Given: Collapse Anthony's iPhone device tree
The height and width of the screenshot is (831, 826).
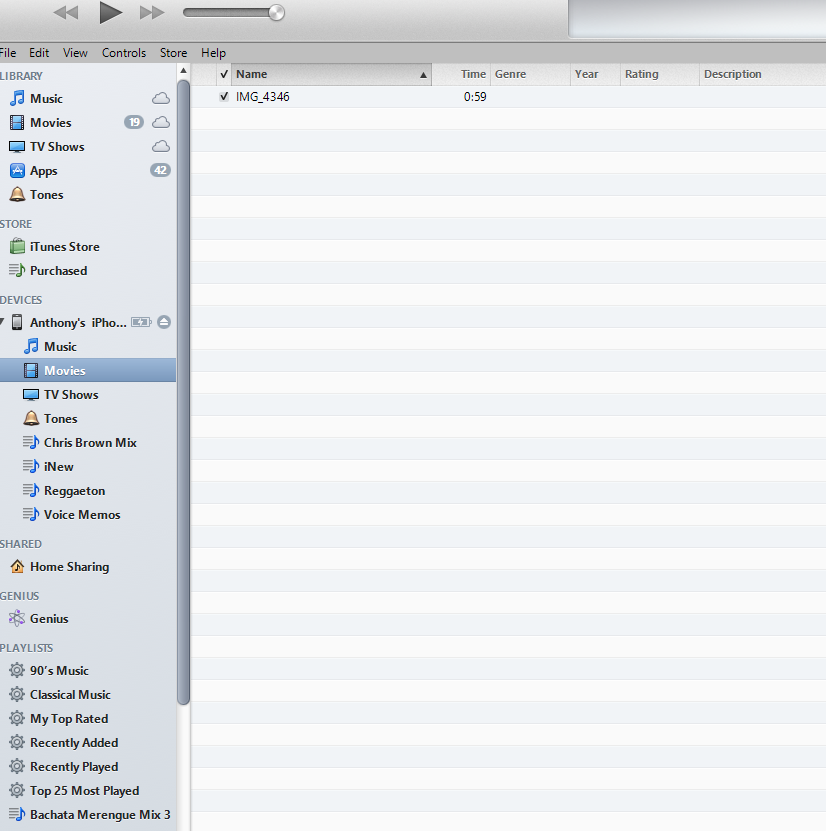Looking at the screenshot, I should click(2, 321).
